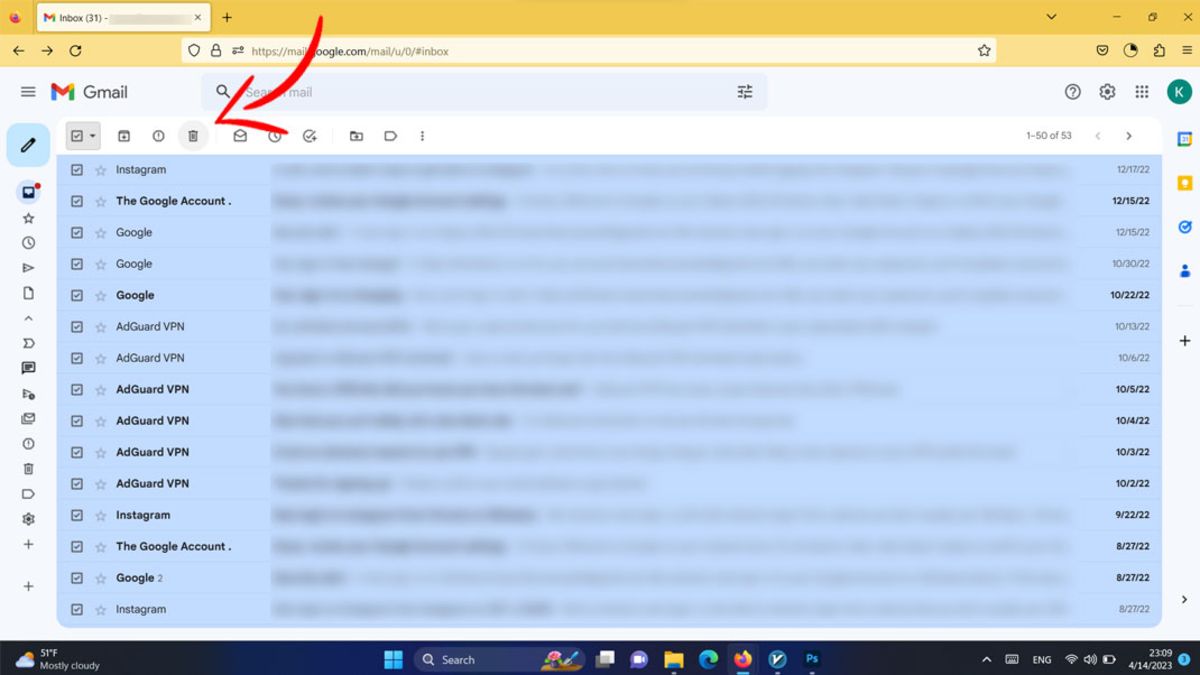The width and height of the screenshot is (1200, 675).
Task: Open All Mail icon in sidebar
Action: pos(28,418)
